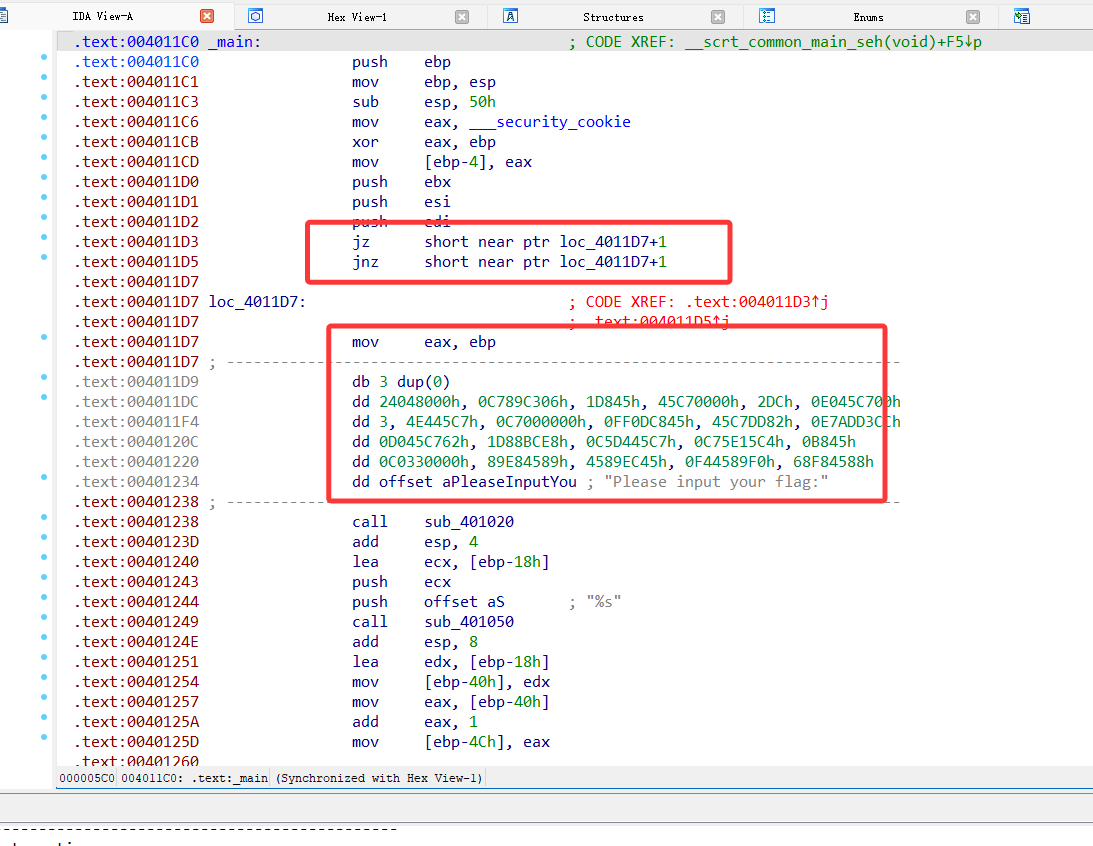Select the 'push ecx' instruction
Image resolution: width=1093 pixels, height=846 pixels.
[x=402, y=582]
